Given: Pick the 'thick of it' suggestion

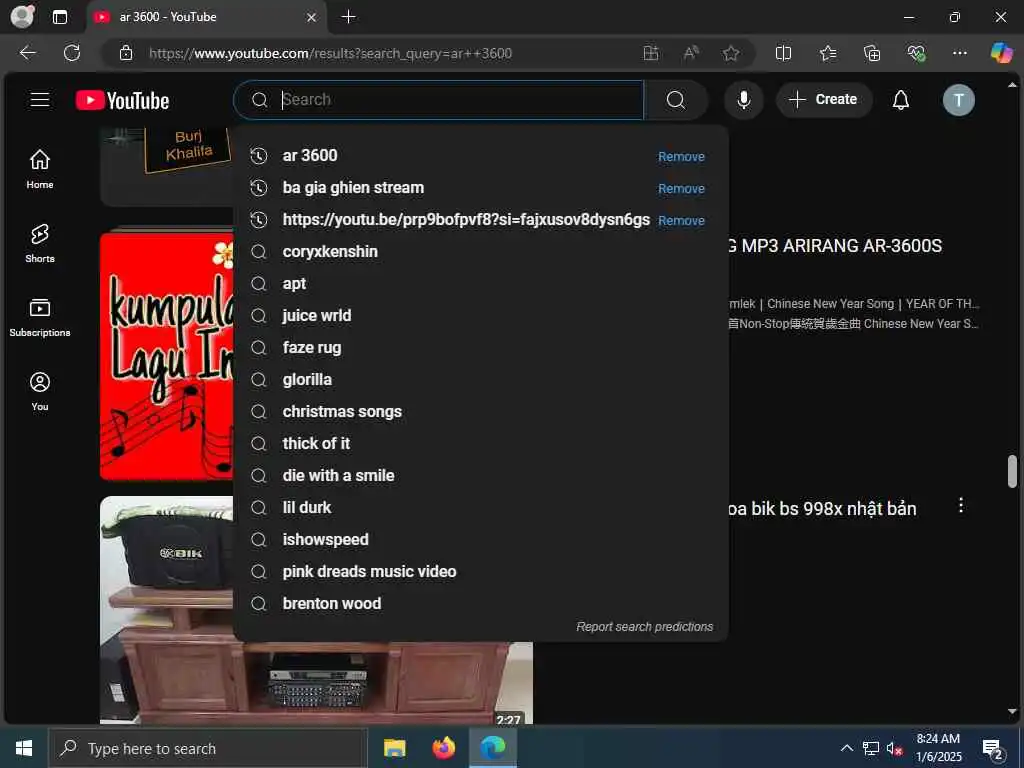Looking at the screenshot, I should pos(480,443).
